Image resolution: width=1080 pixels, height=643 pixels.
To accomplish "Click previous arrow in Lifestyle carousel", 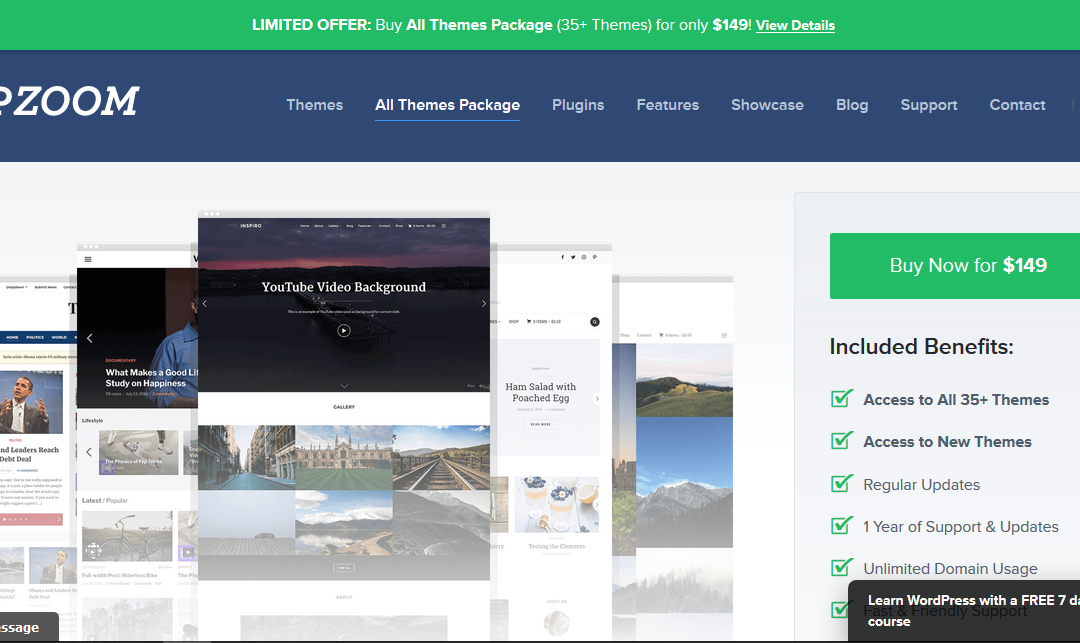I will tap(89, 452).
